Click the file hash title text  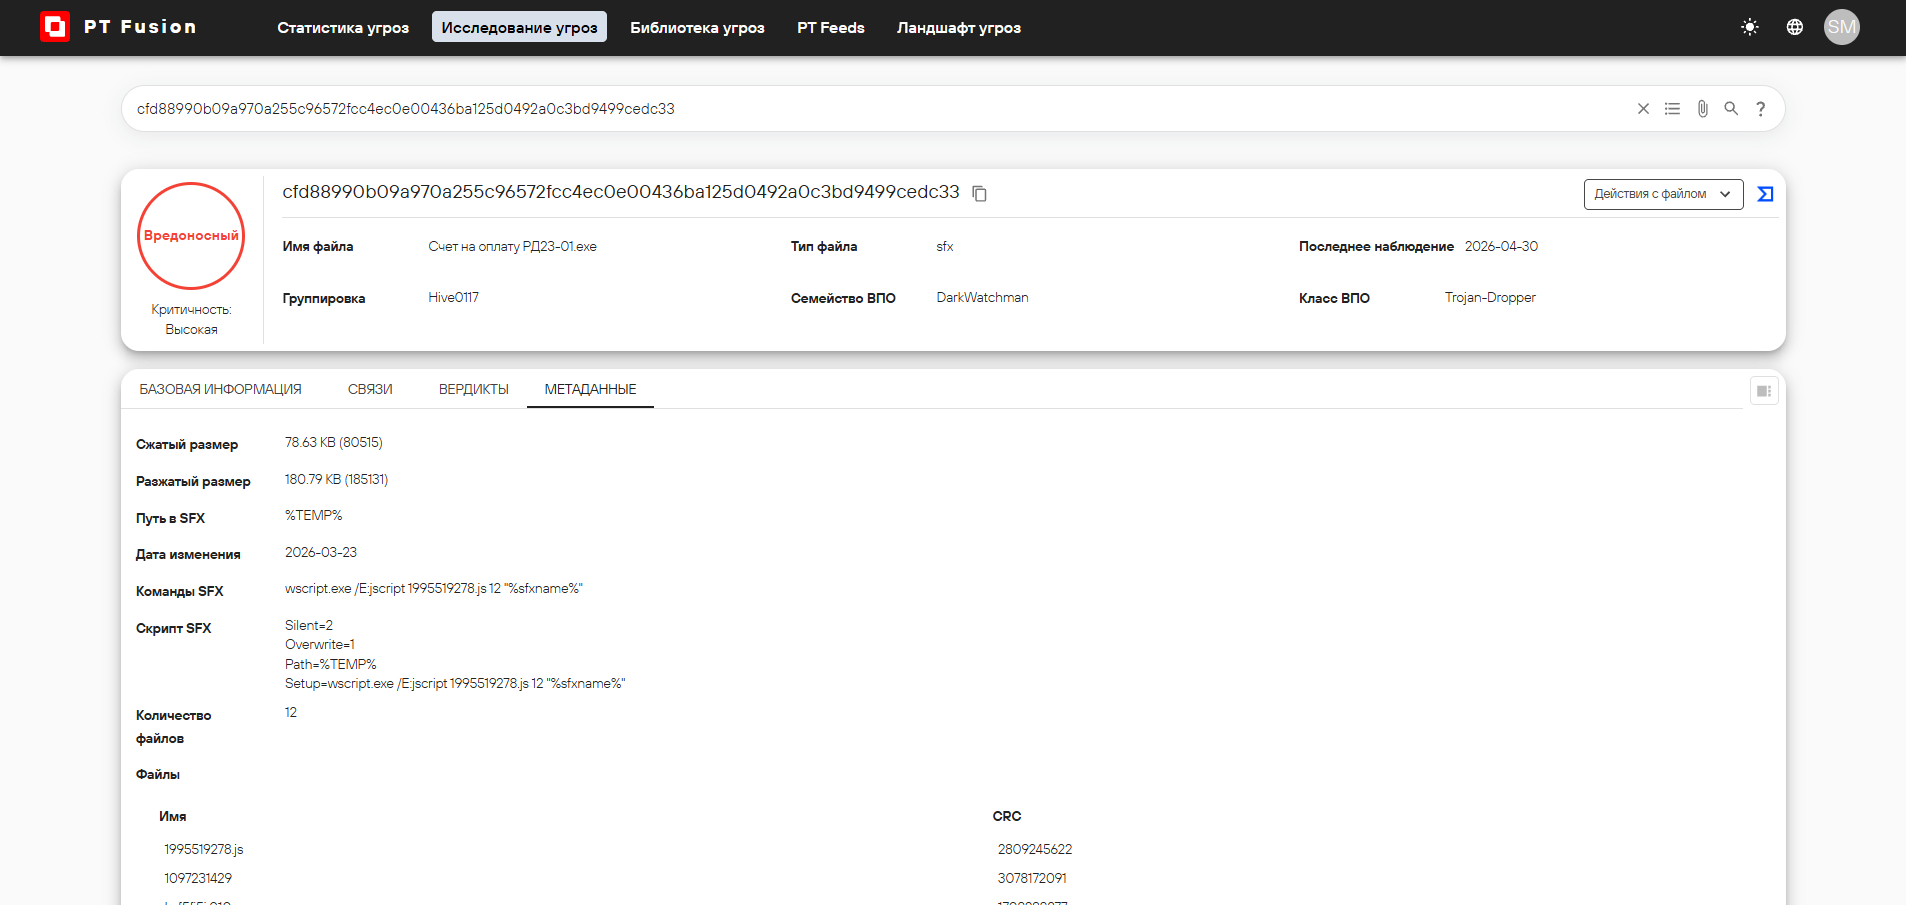point(621,192)
